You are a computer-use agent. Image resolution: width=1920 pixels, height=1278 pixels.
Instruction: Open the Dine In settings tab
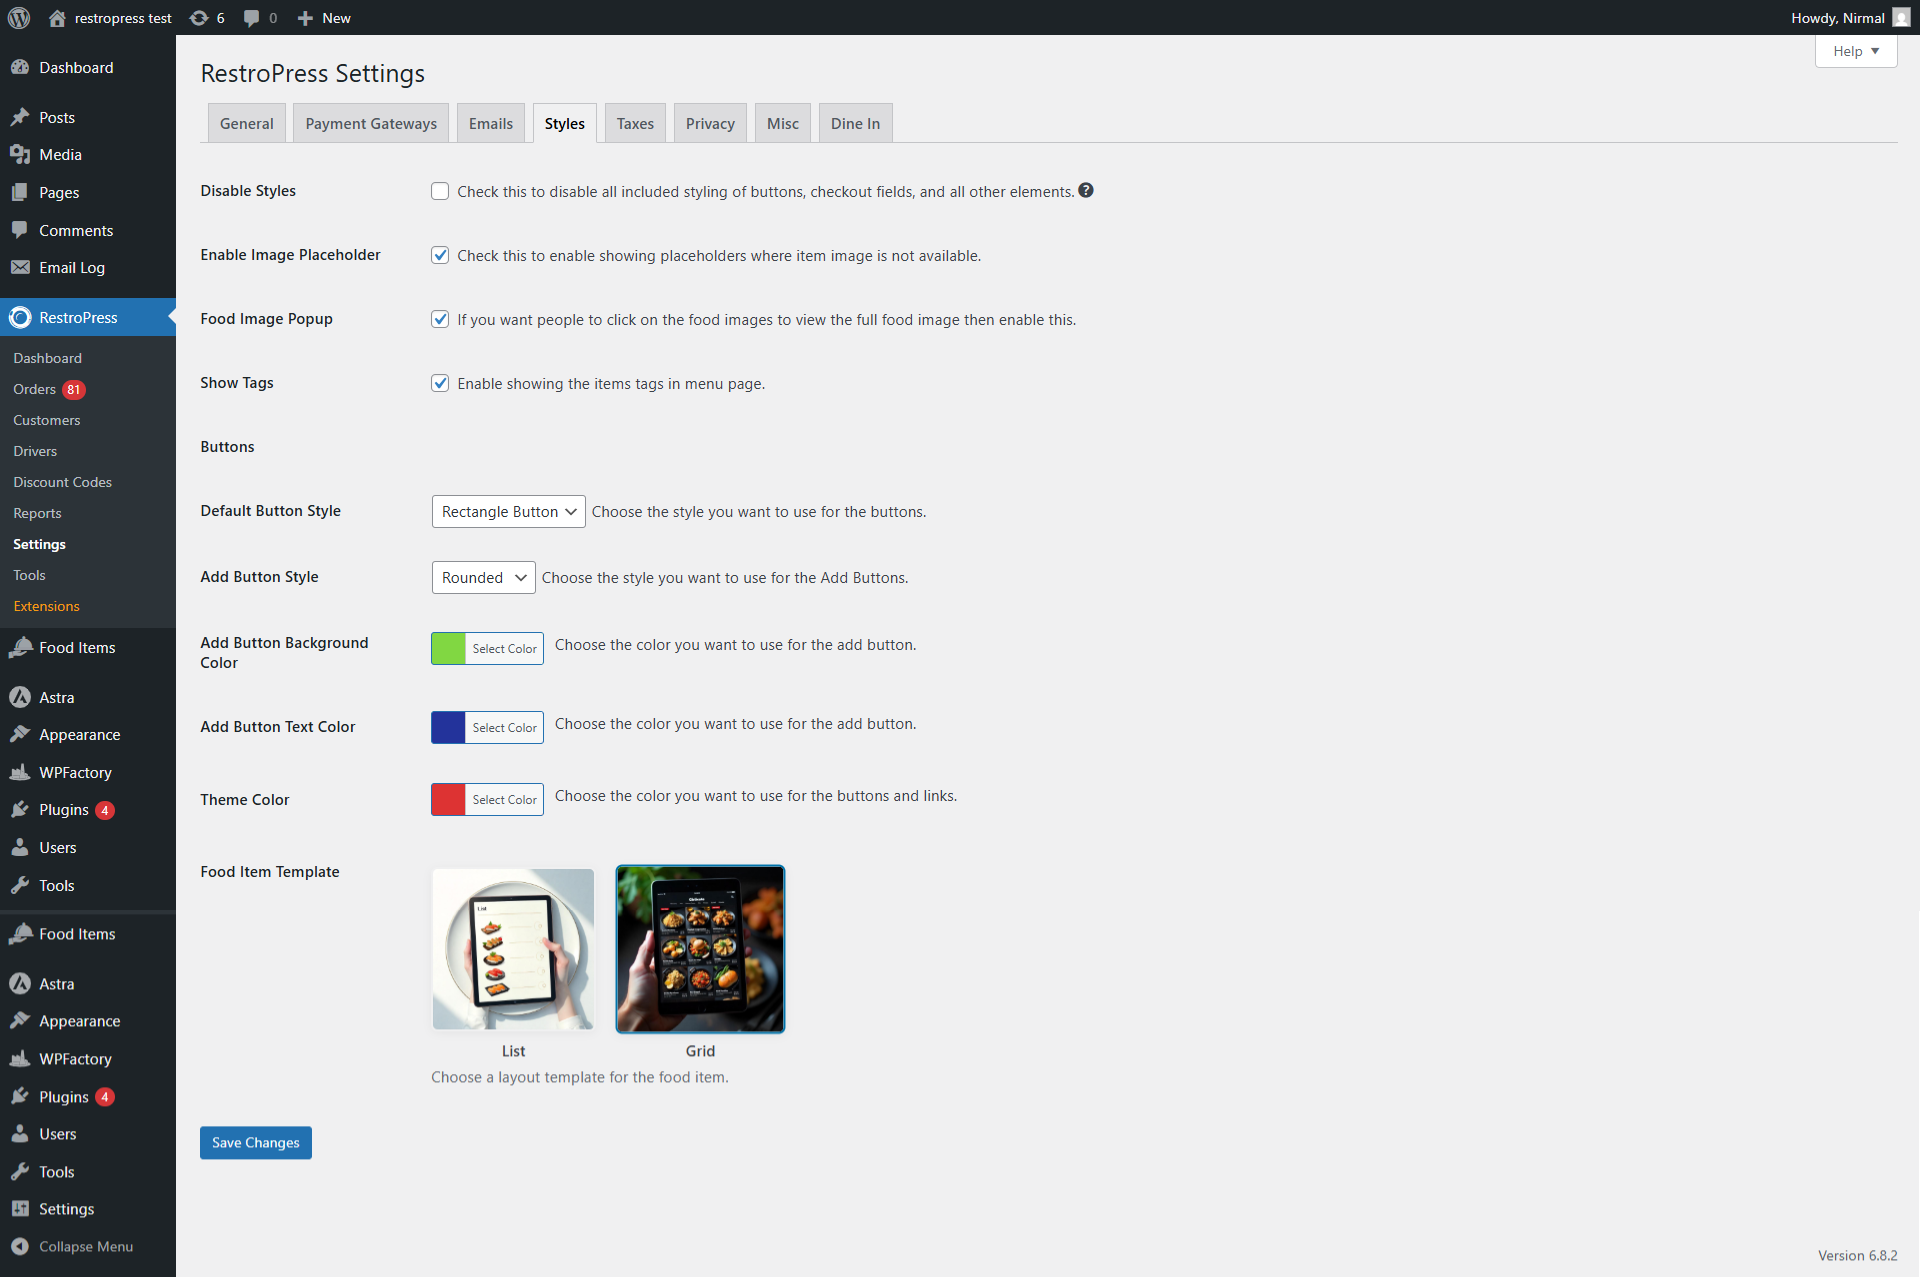(x=854, y=122)
